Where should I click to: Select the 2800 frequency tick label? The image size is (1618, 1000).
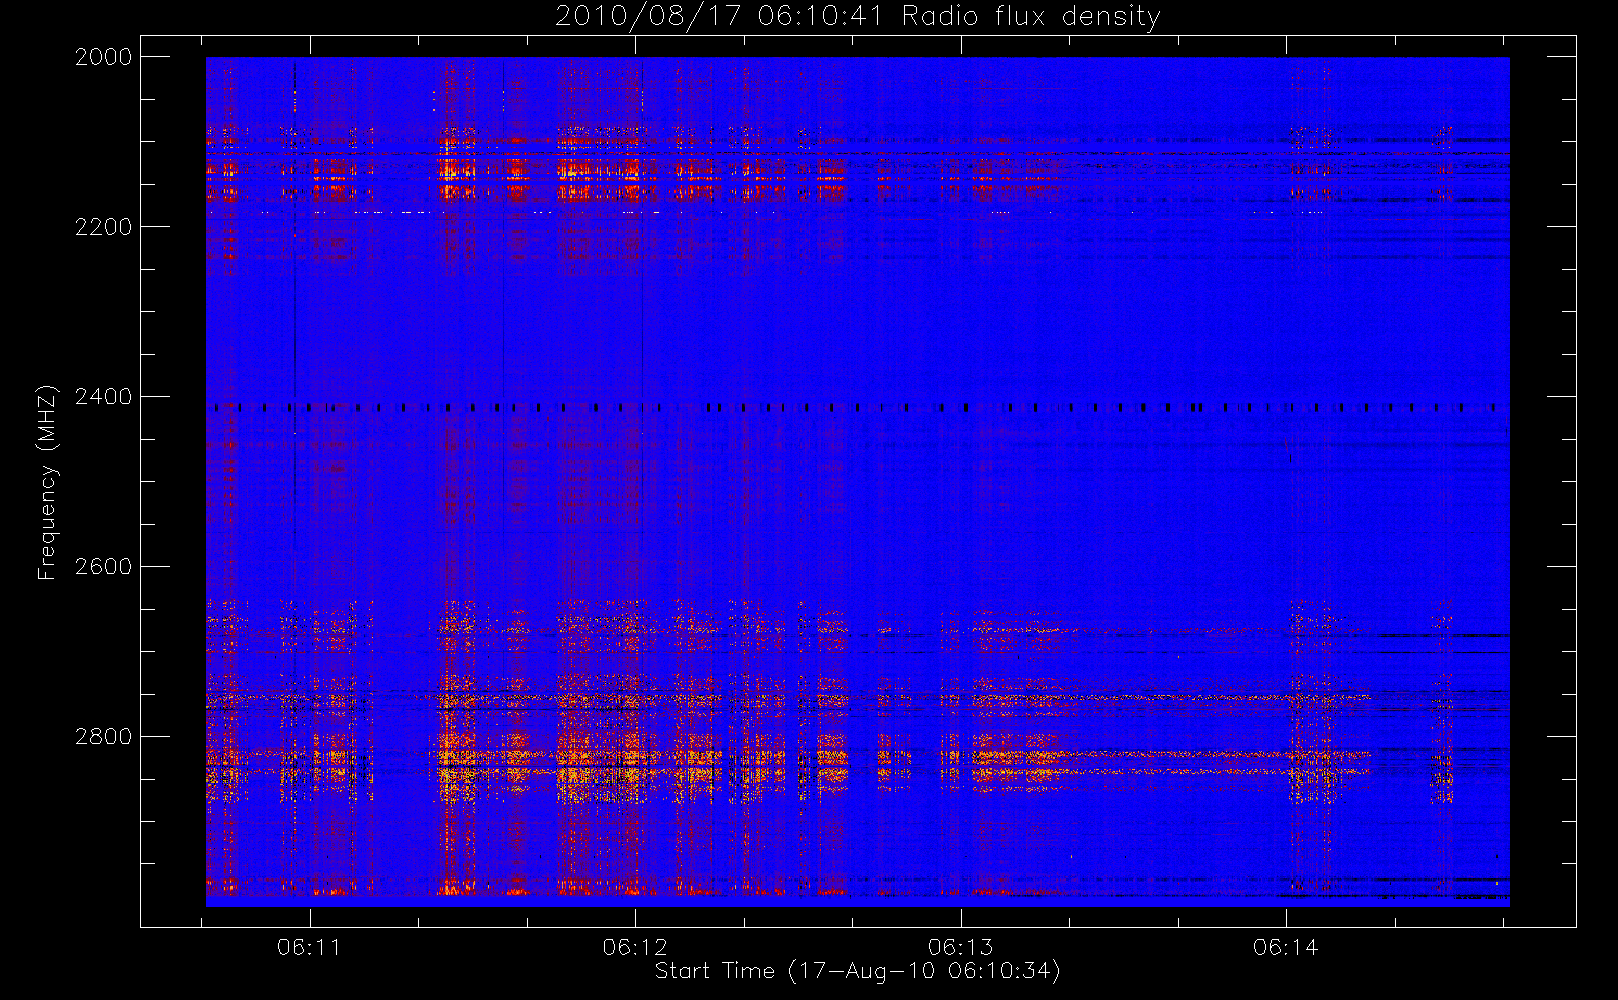(x=104, y=737)
